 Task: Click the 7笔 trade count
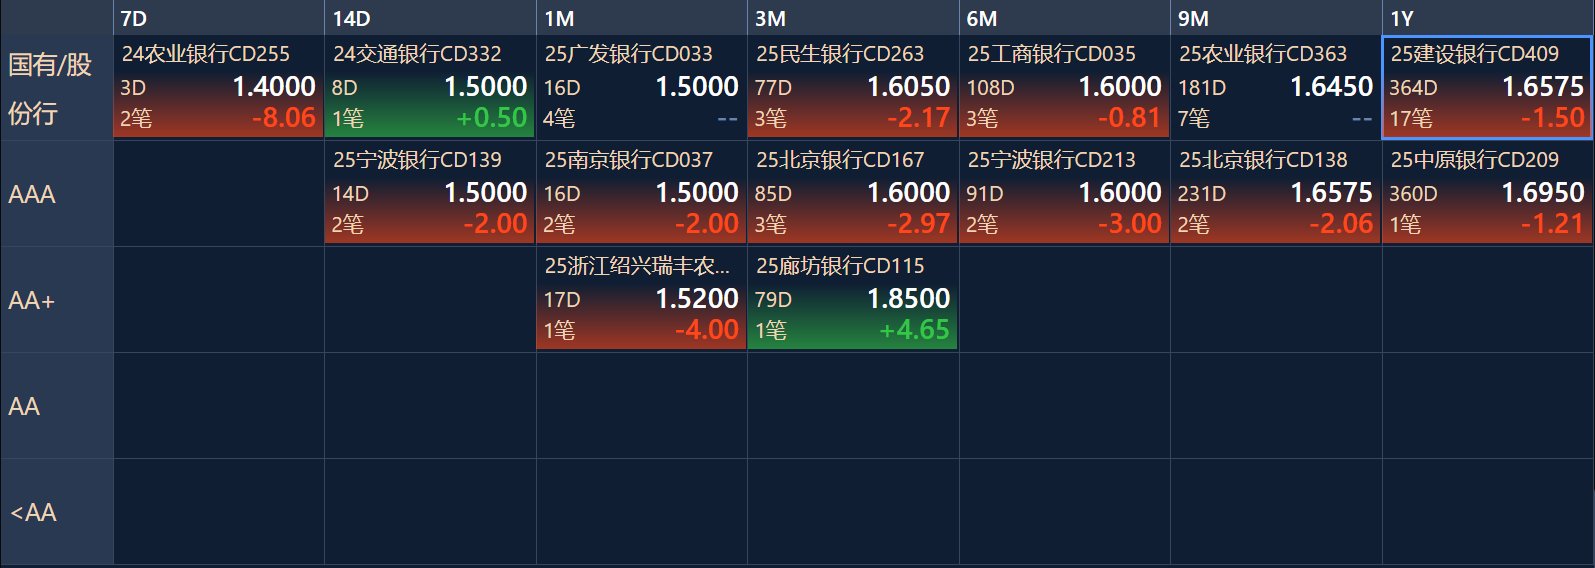tap(1194, 118)
